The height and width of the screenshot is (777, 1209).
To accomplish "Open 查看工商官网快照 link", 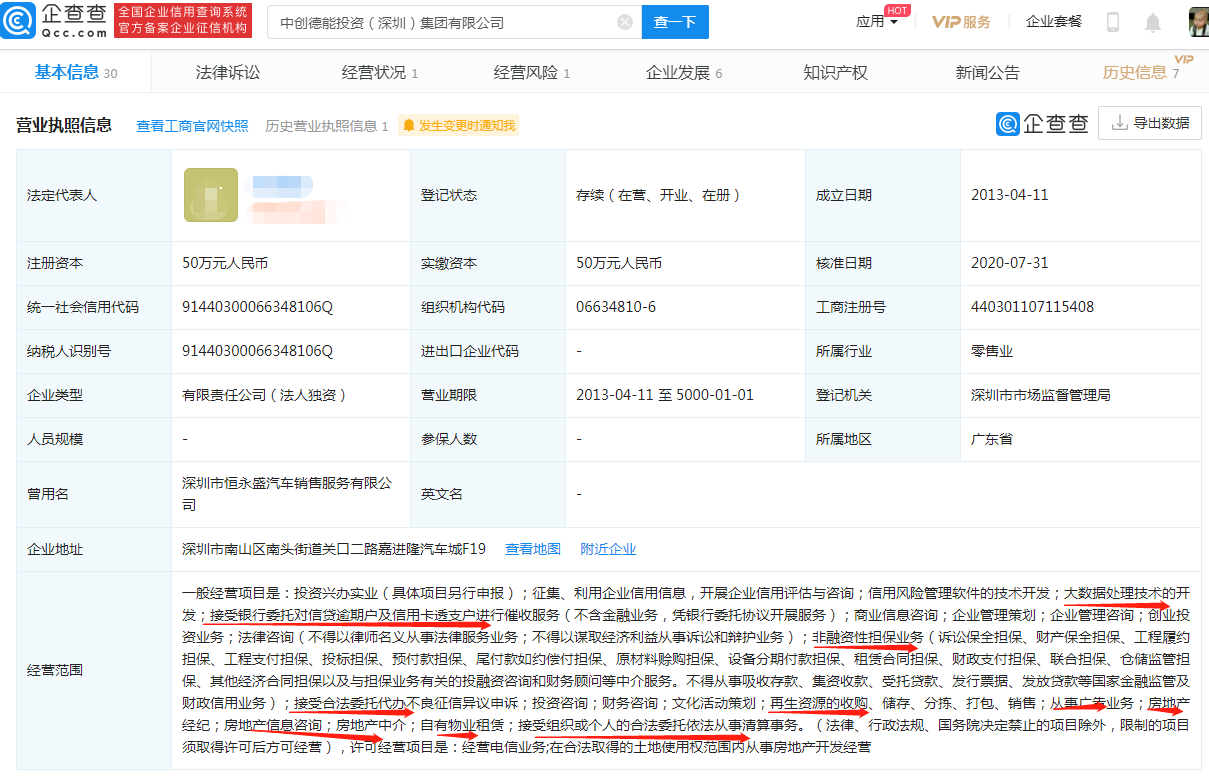I will (x=192, y=126).
